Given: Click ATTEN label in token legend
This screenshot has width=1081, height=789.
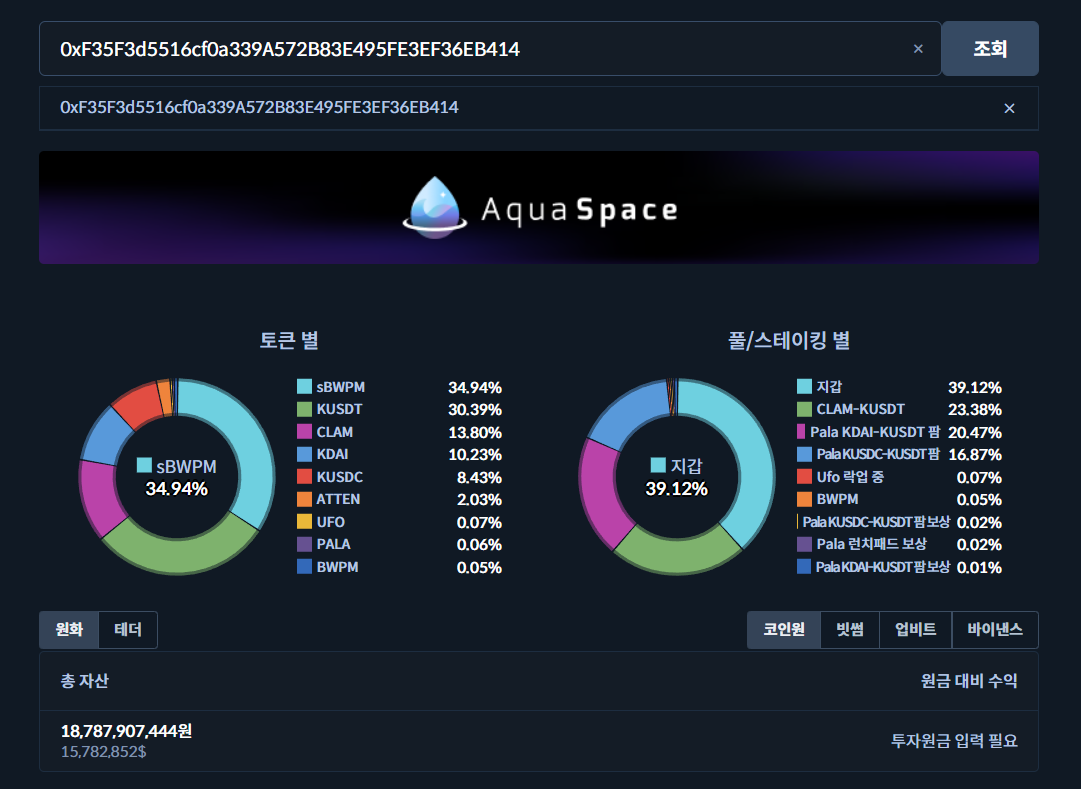Looking at the screenshot, I should pos(338,499).
